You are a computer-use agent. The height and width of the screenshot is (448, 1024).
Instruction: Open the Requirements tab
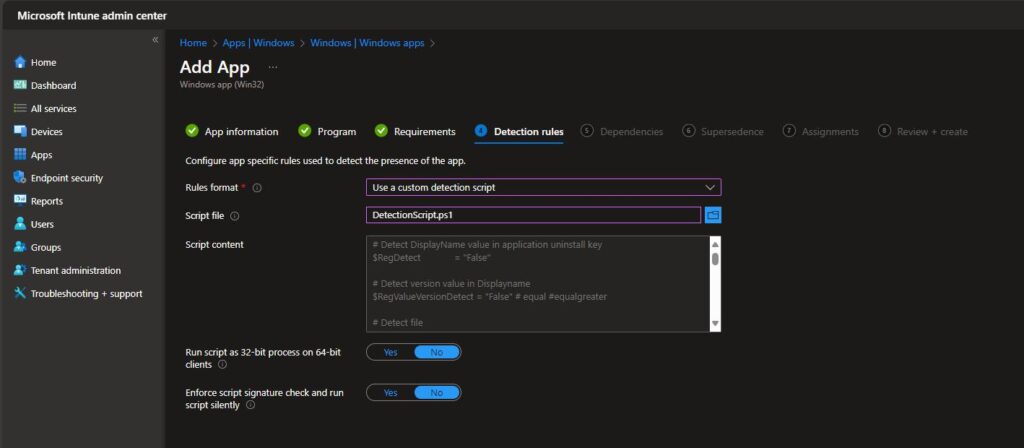(x=415, y=131)
